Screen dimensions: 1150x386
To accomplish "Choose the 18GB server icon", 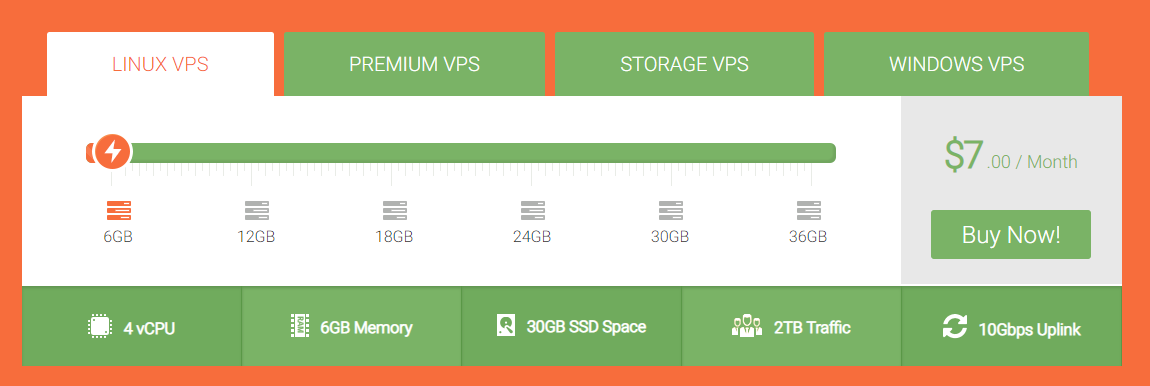I will (395, 211).
